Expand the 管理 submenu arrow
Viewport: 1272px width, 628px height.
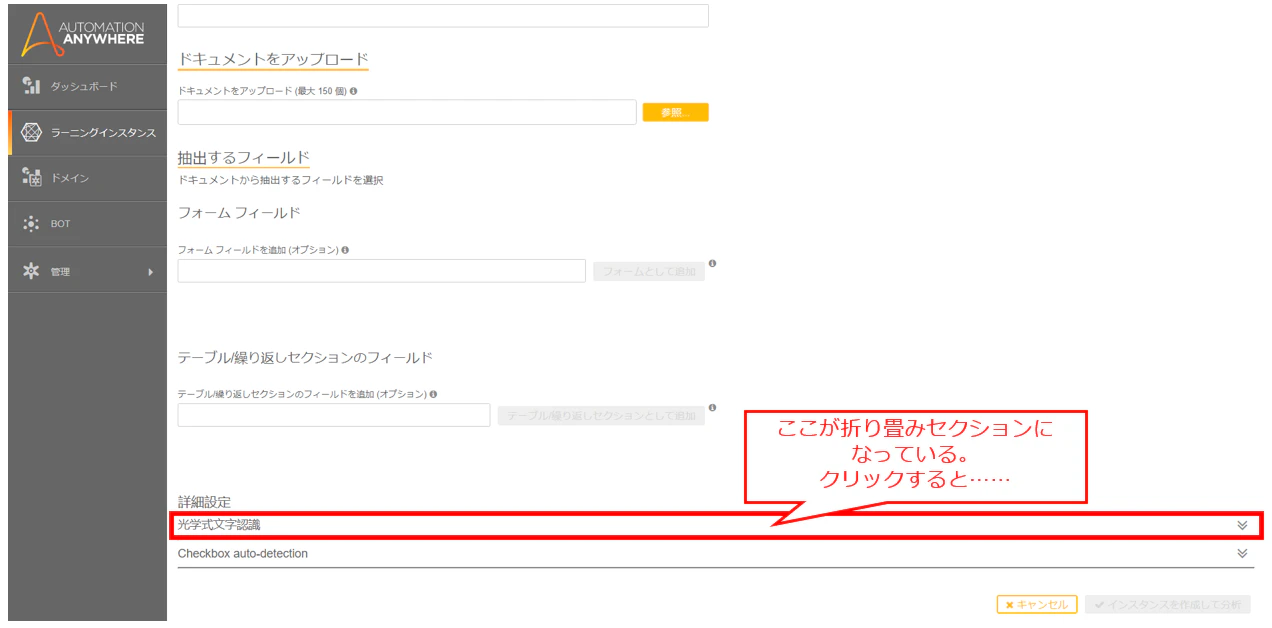tap(151, 272)
